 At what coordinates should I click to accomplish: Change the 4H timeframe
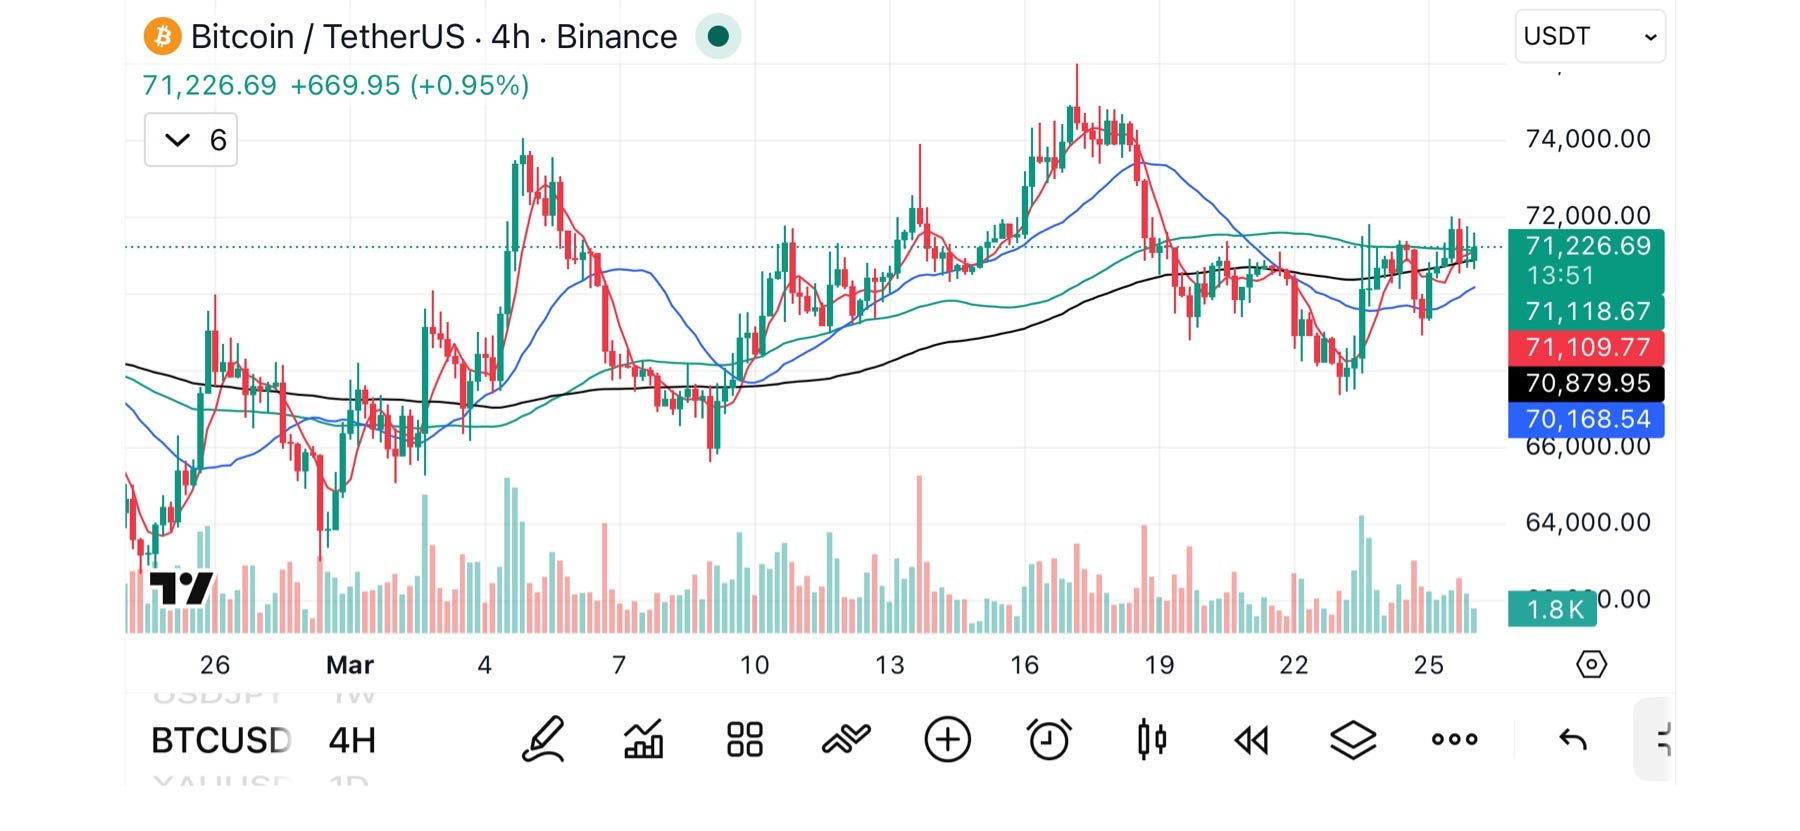(352, 741)
